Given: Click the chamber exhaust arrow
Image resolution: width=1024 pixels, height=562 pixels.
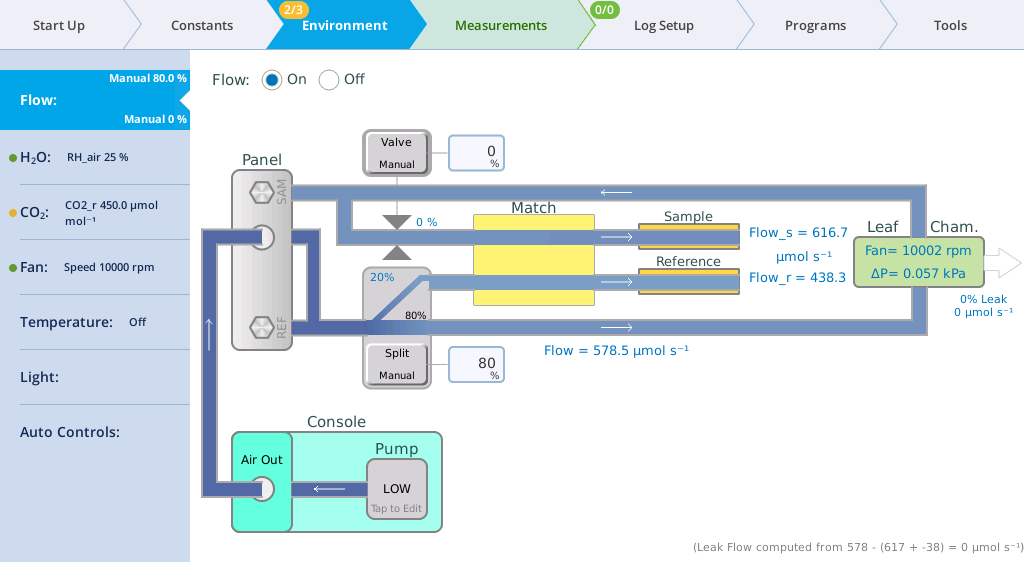Looking at the screenshot, I should (x=1004, y=264).
